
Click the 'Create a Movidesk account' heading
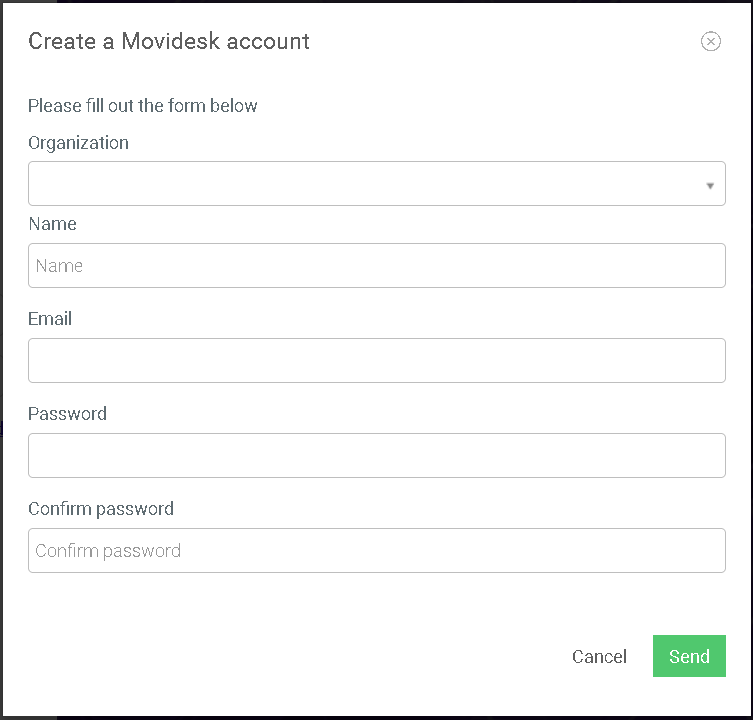[169, 41]
